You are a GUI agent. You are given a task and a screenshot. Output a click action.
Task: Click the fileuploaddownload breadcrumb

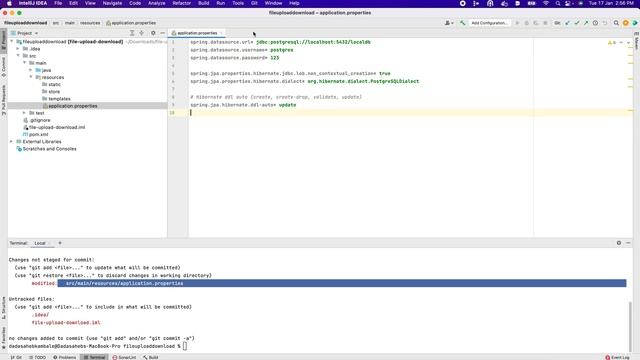[25, 23]
